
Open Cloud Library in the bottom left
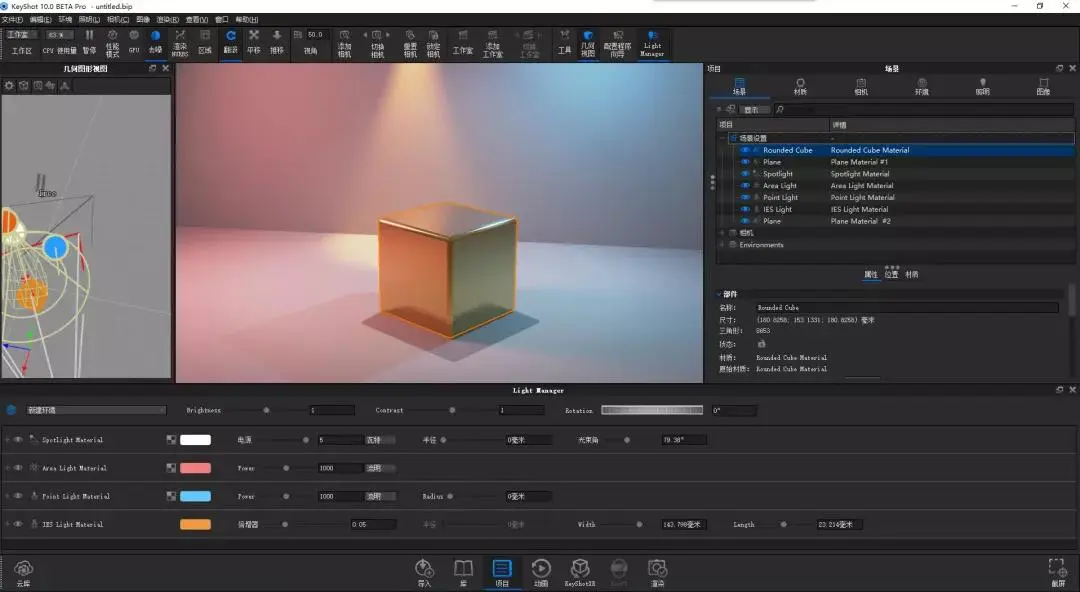[x=23, y=573]
